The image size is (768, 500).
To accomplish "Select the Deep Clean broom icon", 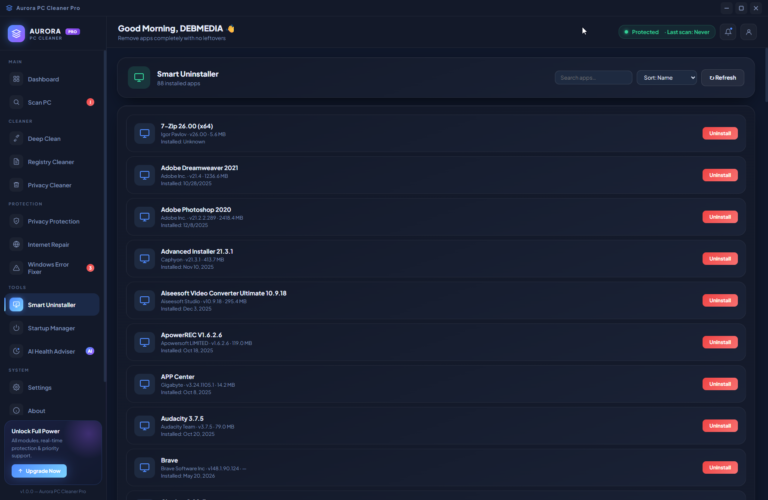I will pyautogui.click(x=16, y=139).
